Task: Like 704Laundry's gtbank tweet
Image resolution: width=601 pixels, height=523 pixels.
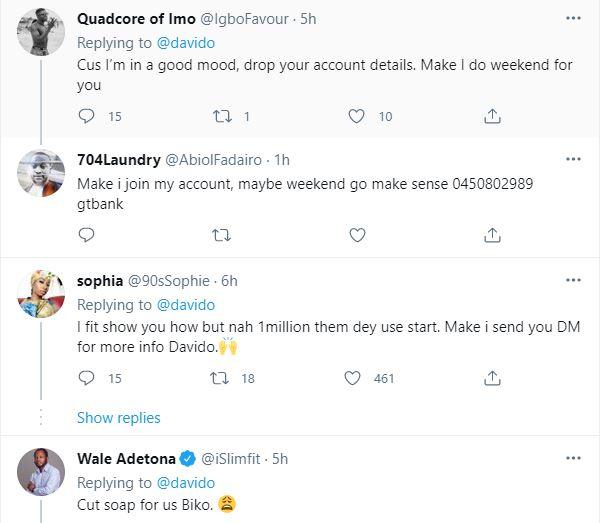Action: coord(356,235)
